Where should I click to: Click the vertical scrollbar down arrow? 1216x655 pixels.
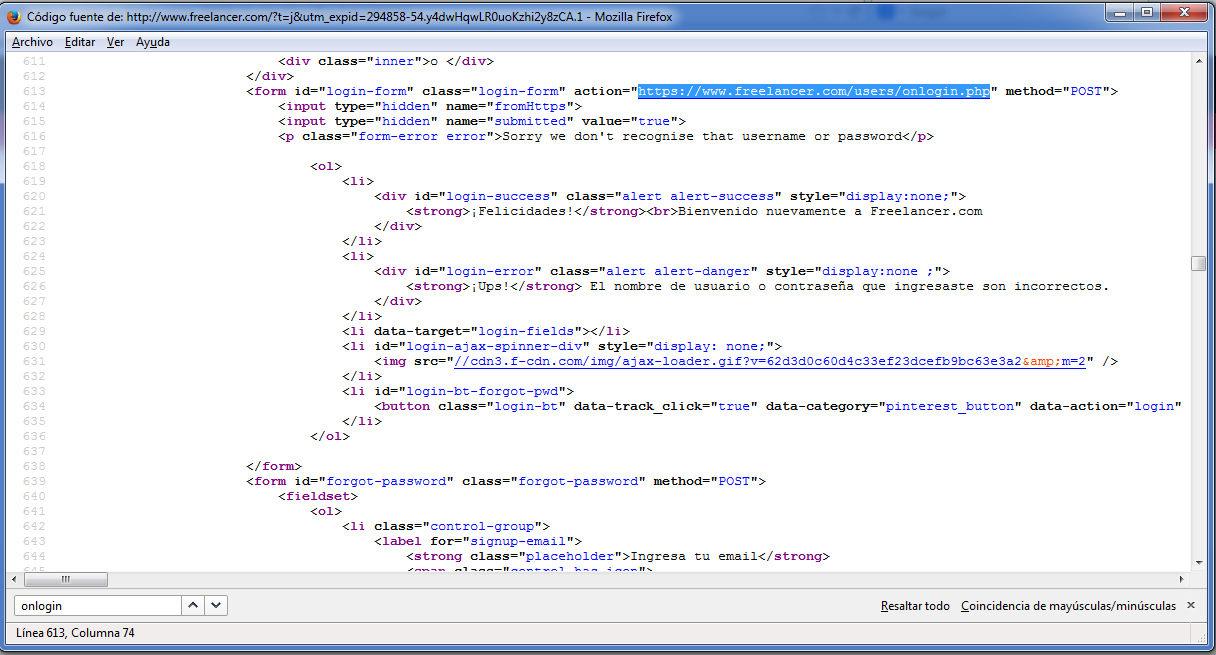click(1198, 562)
